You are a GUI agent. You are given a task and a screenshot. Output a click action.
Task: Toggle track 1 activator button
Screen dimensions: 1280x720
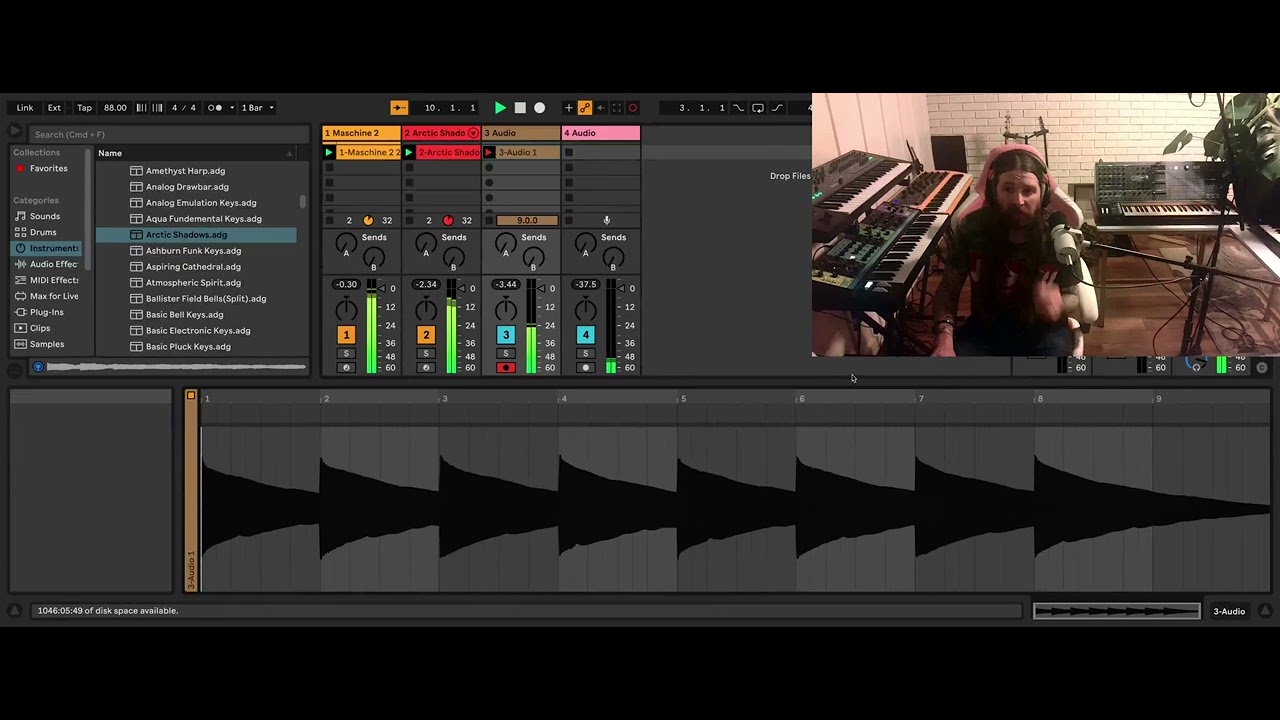(346, 335)
